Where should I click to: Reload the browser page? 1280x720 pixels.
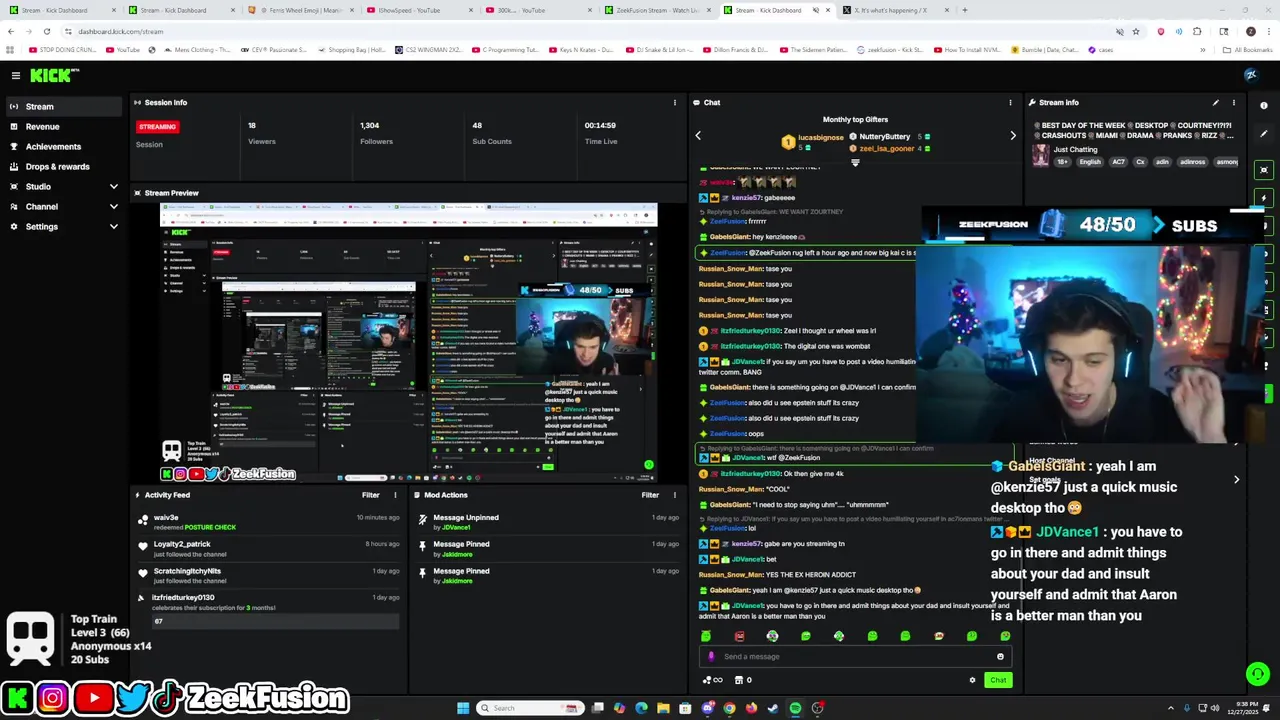click(46, 31)
